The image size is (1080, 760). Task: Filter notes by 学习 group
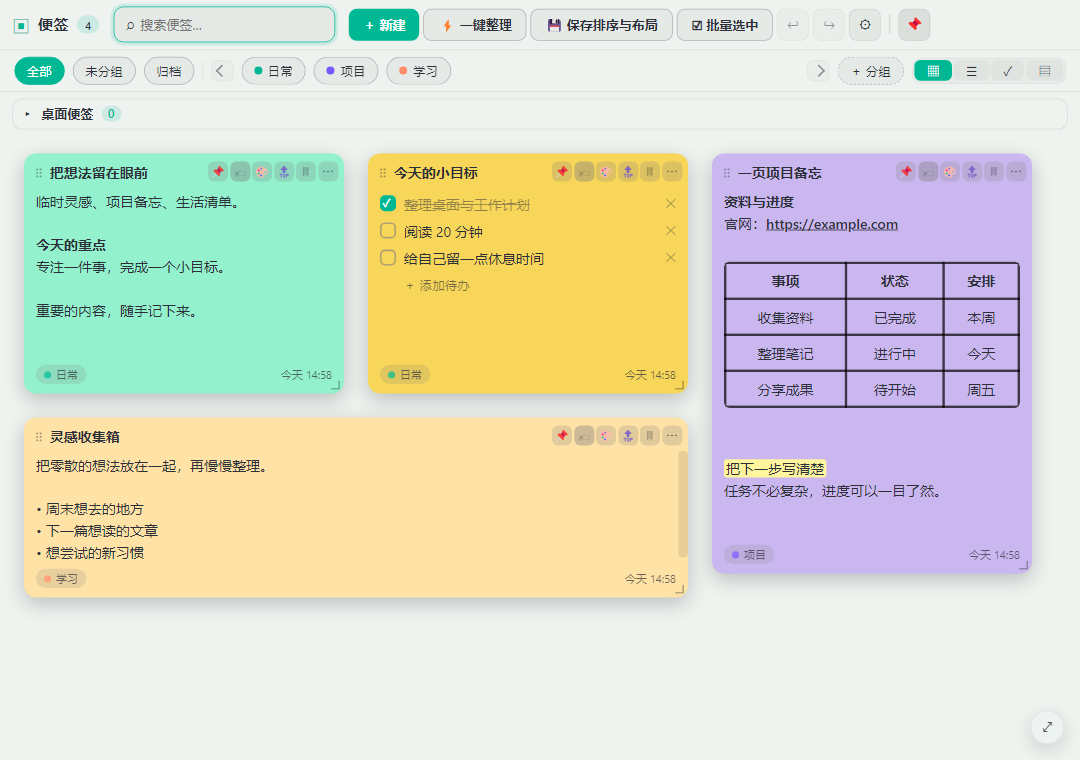click(x=419, y=71)
